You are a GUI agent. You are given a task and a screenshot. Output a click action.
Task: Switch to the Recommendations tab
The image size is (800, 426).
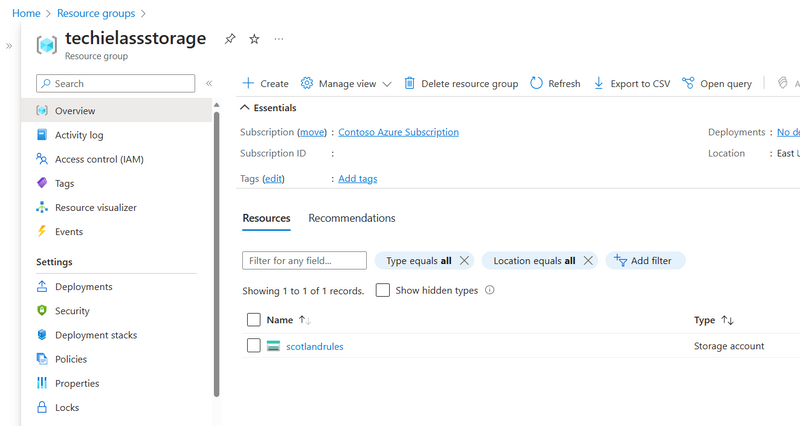coord(352,218)
